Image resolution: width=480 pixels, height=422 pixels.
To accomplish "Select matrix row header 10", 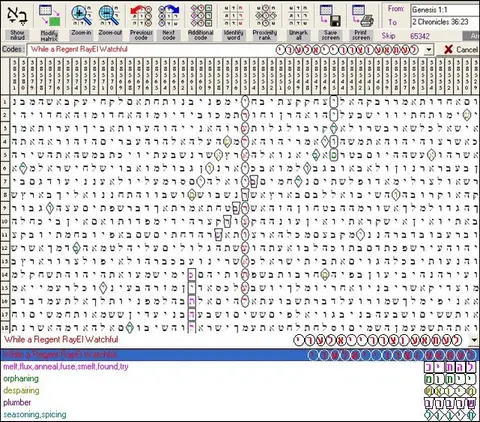I will coord(5,221).
